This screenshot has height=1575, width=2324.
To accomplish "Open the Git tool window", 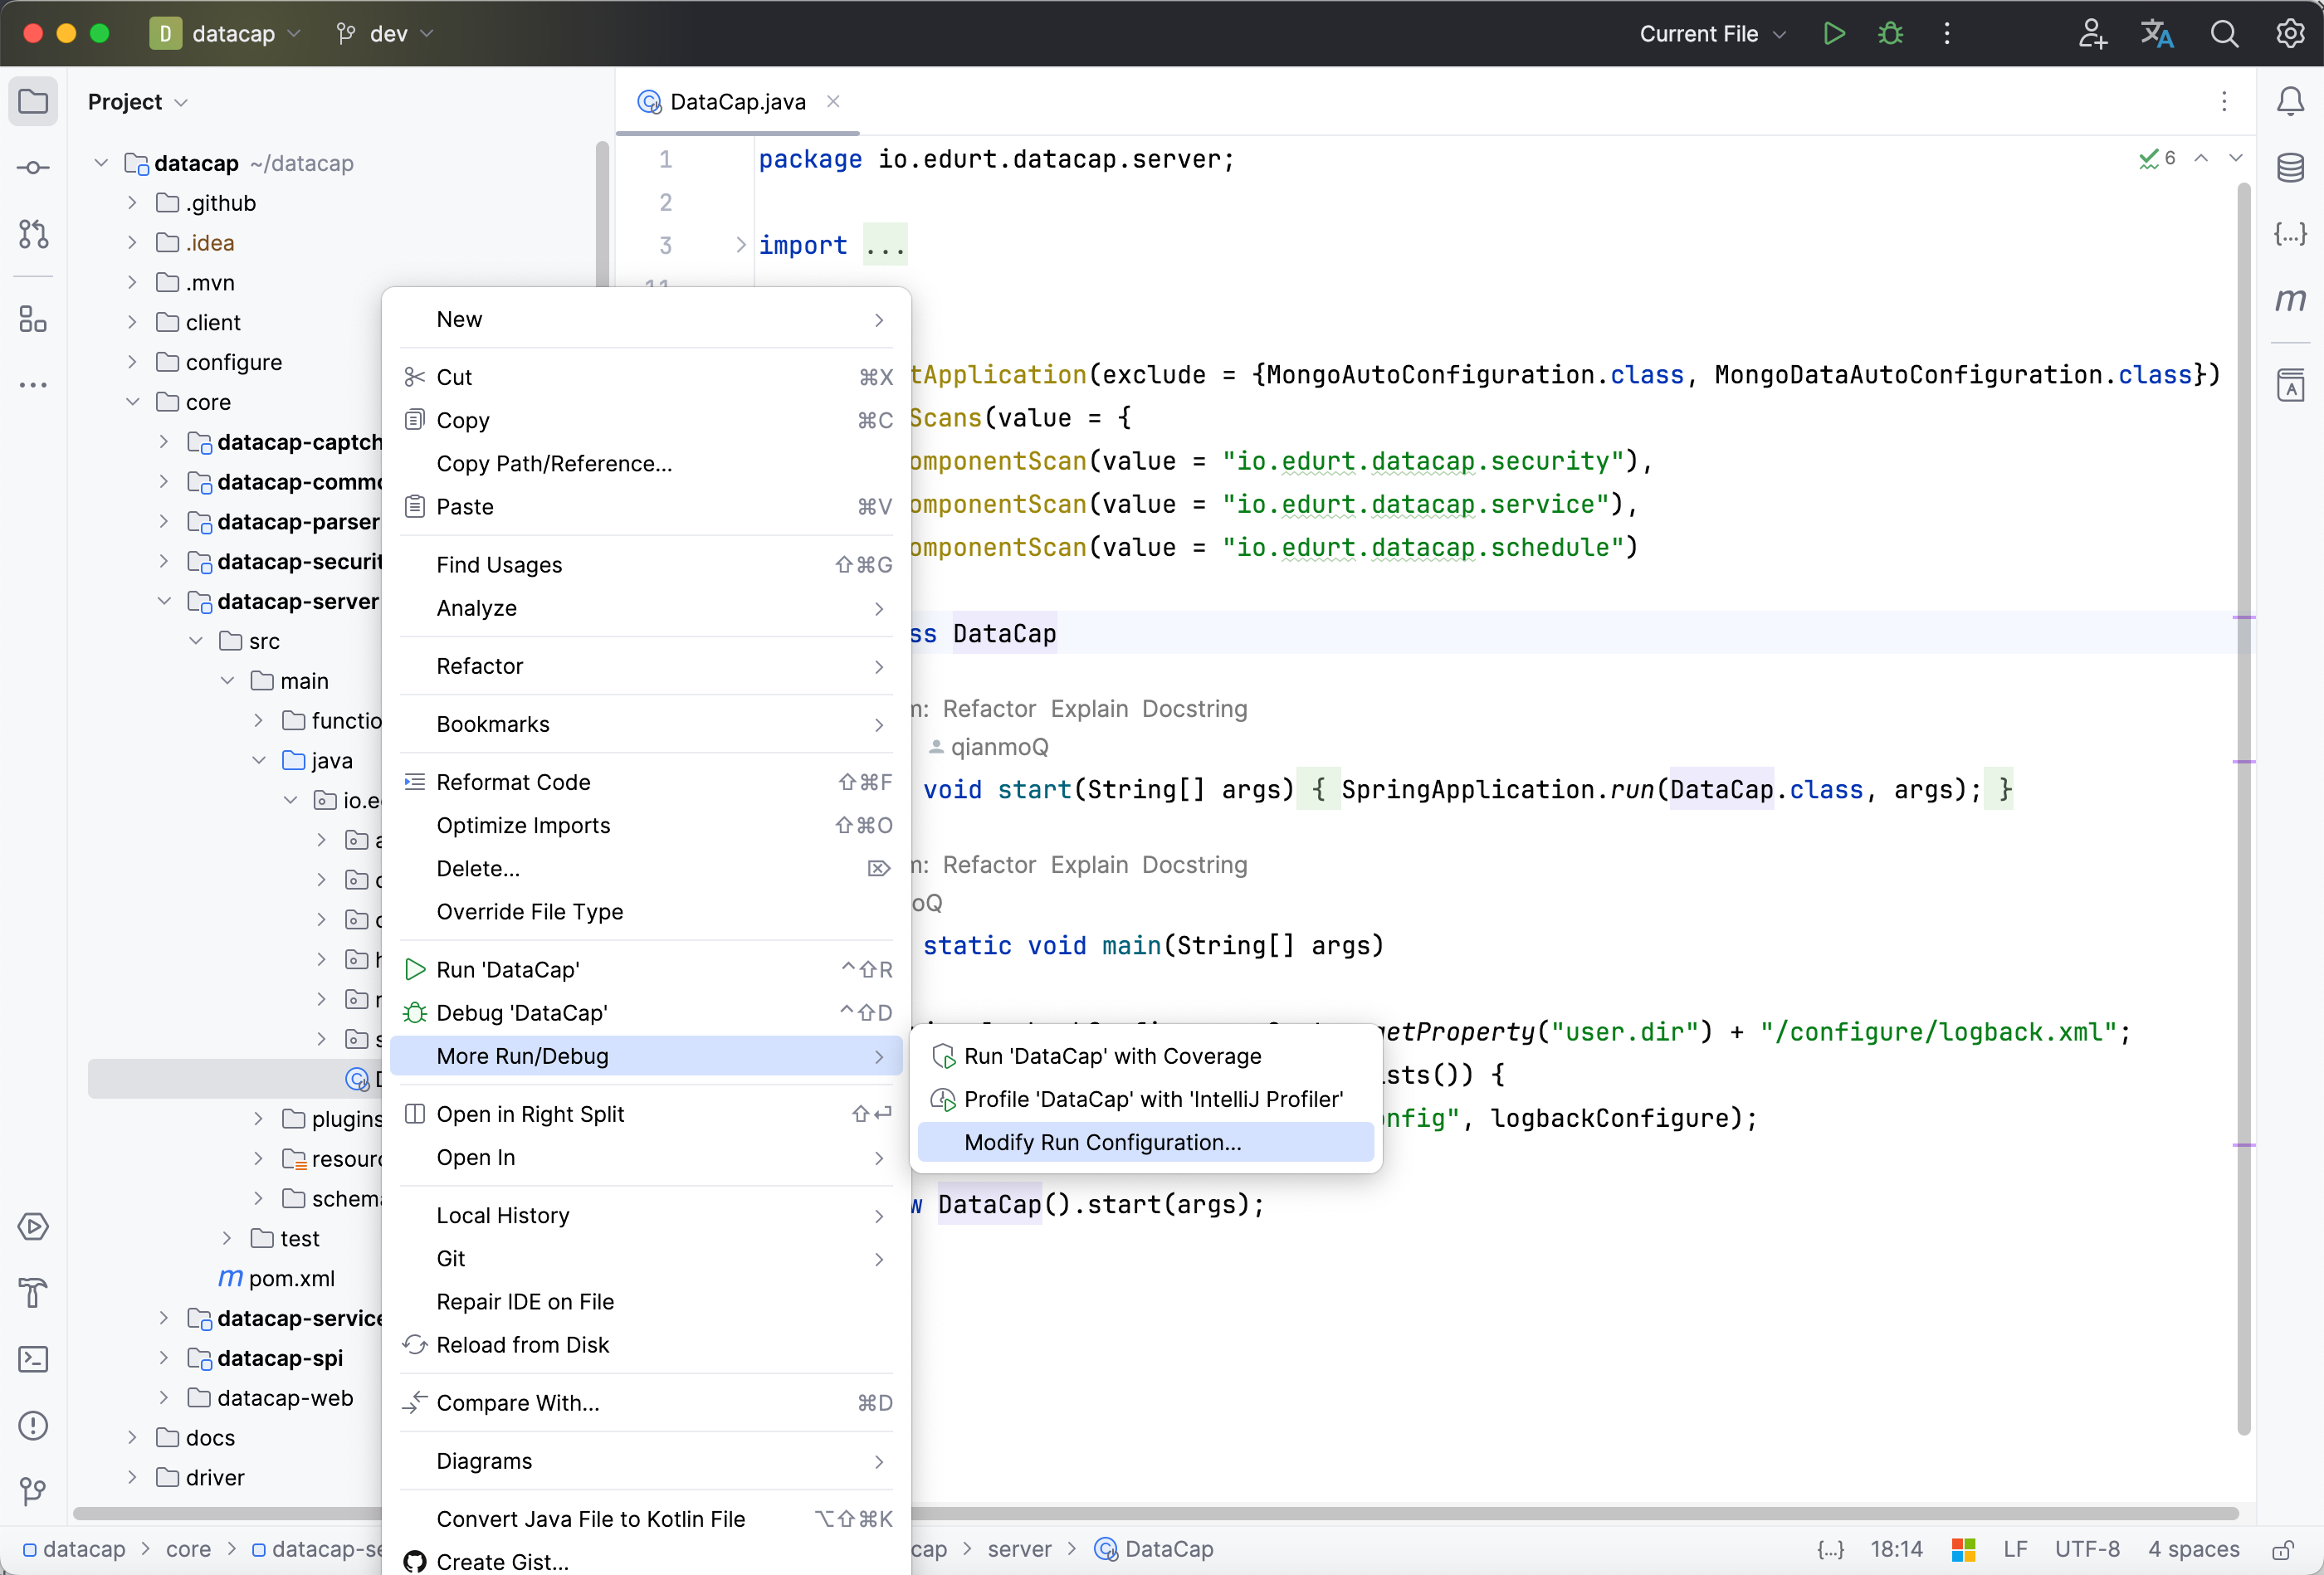I will pos(33,1491).
